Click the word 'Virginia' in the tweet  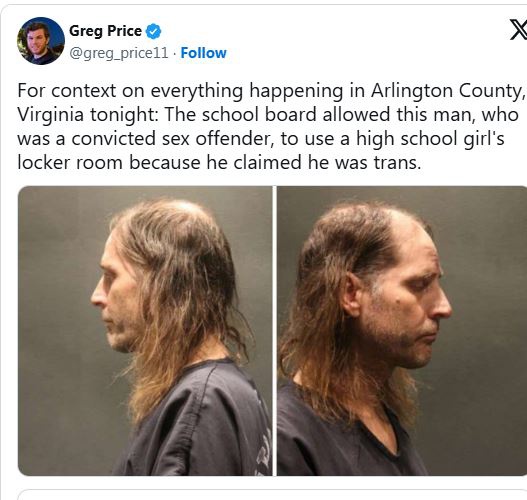pyautogui.click(x=50, y=115)
